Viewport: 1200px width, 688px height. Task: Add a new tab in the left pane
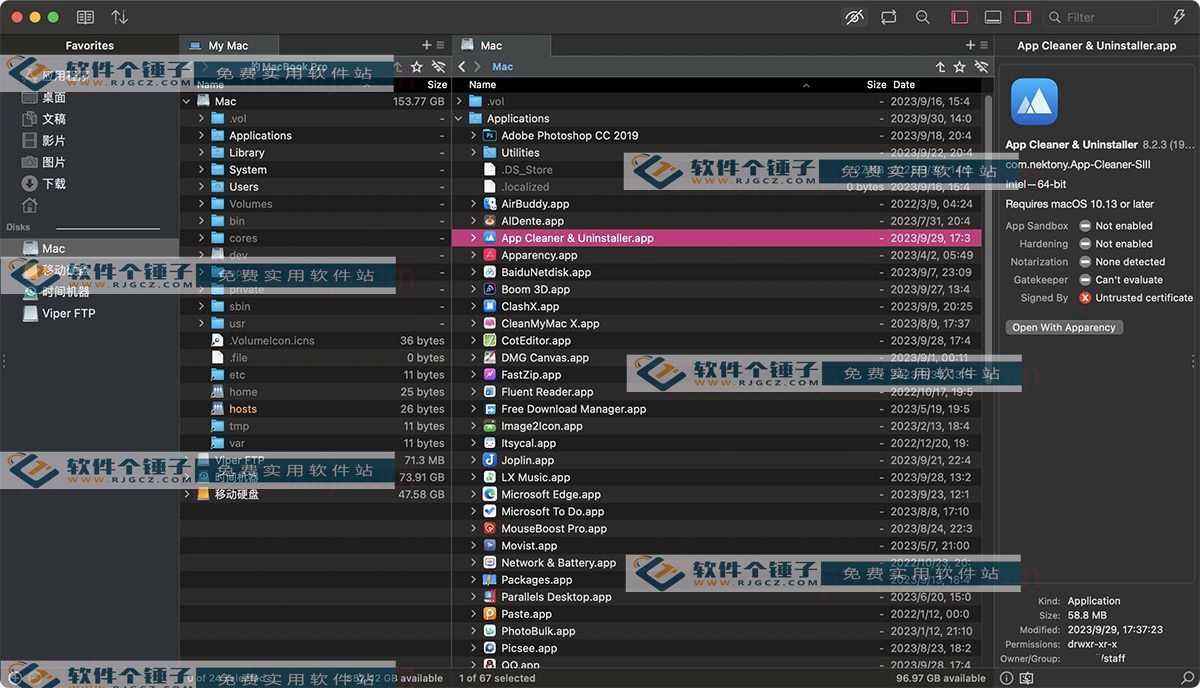[x=427, y=45]
